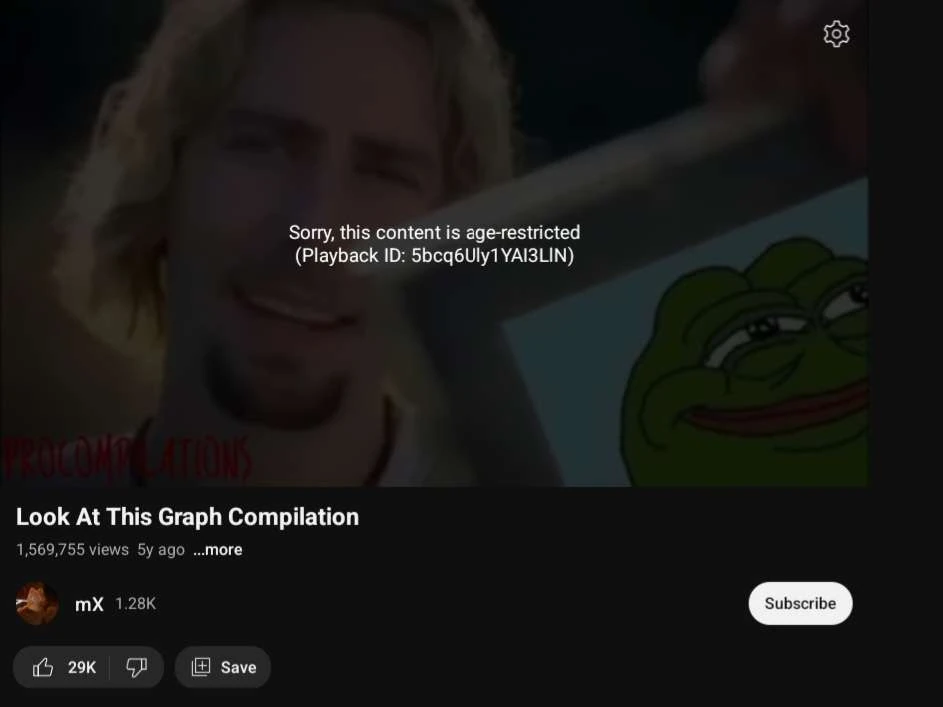
Task: Click the 5y ago upload date
Action: coord(161,549)
